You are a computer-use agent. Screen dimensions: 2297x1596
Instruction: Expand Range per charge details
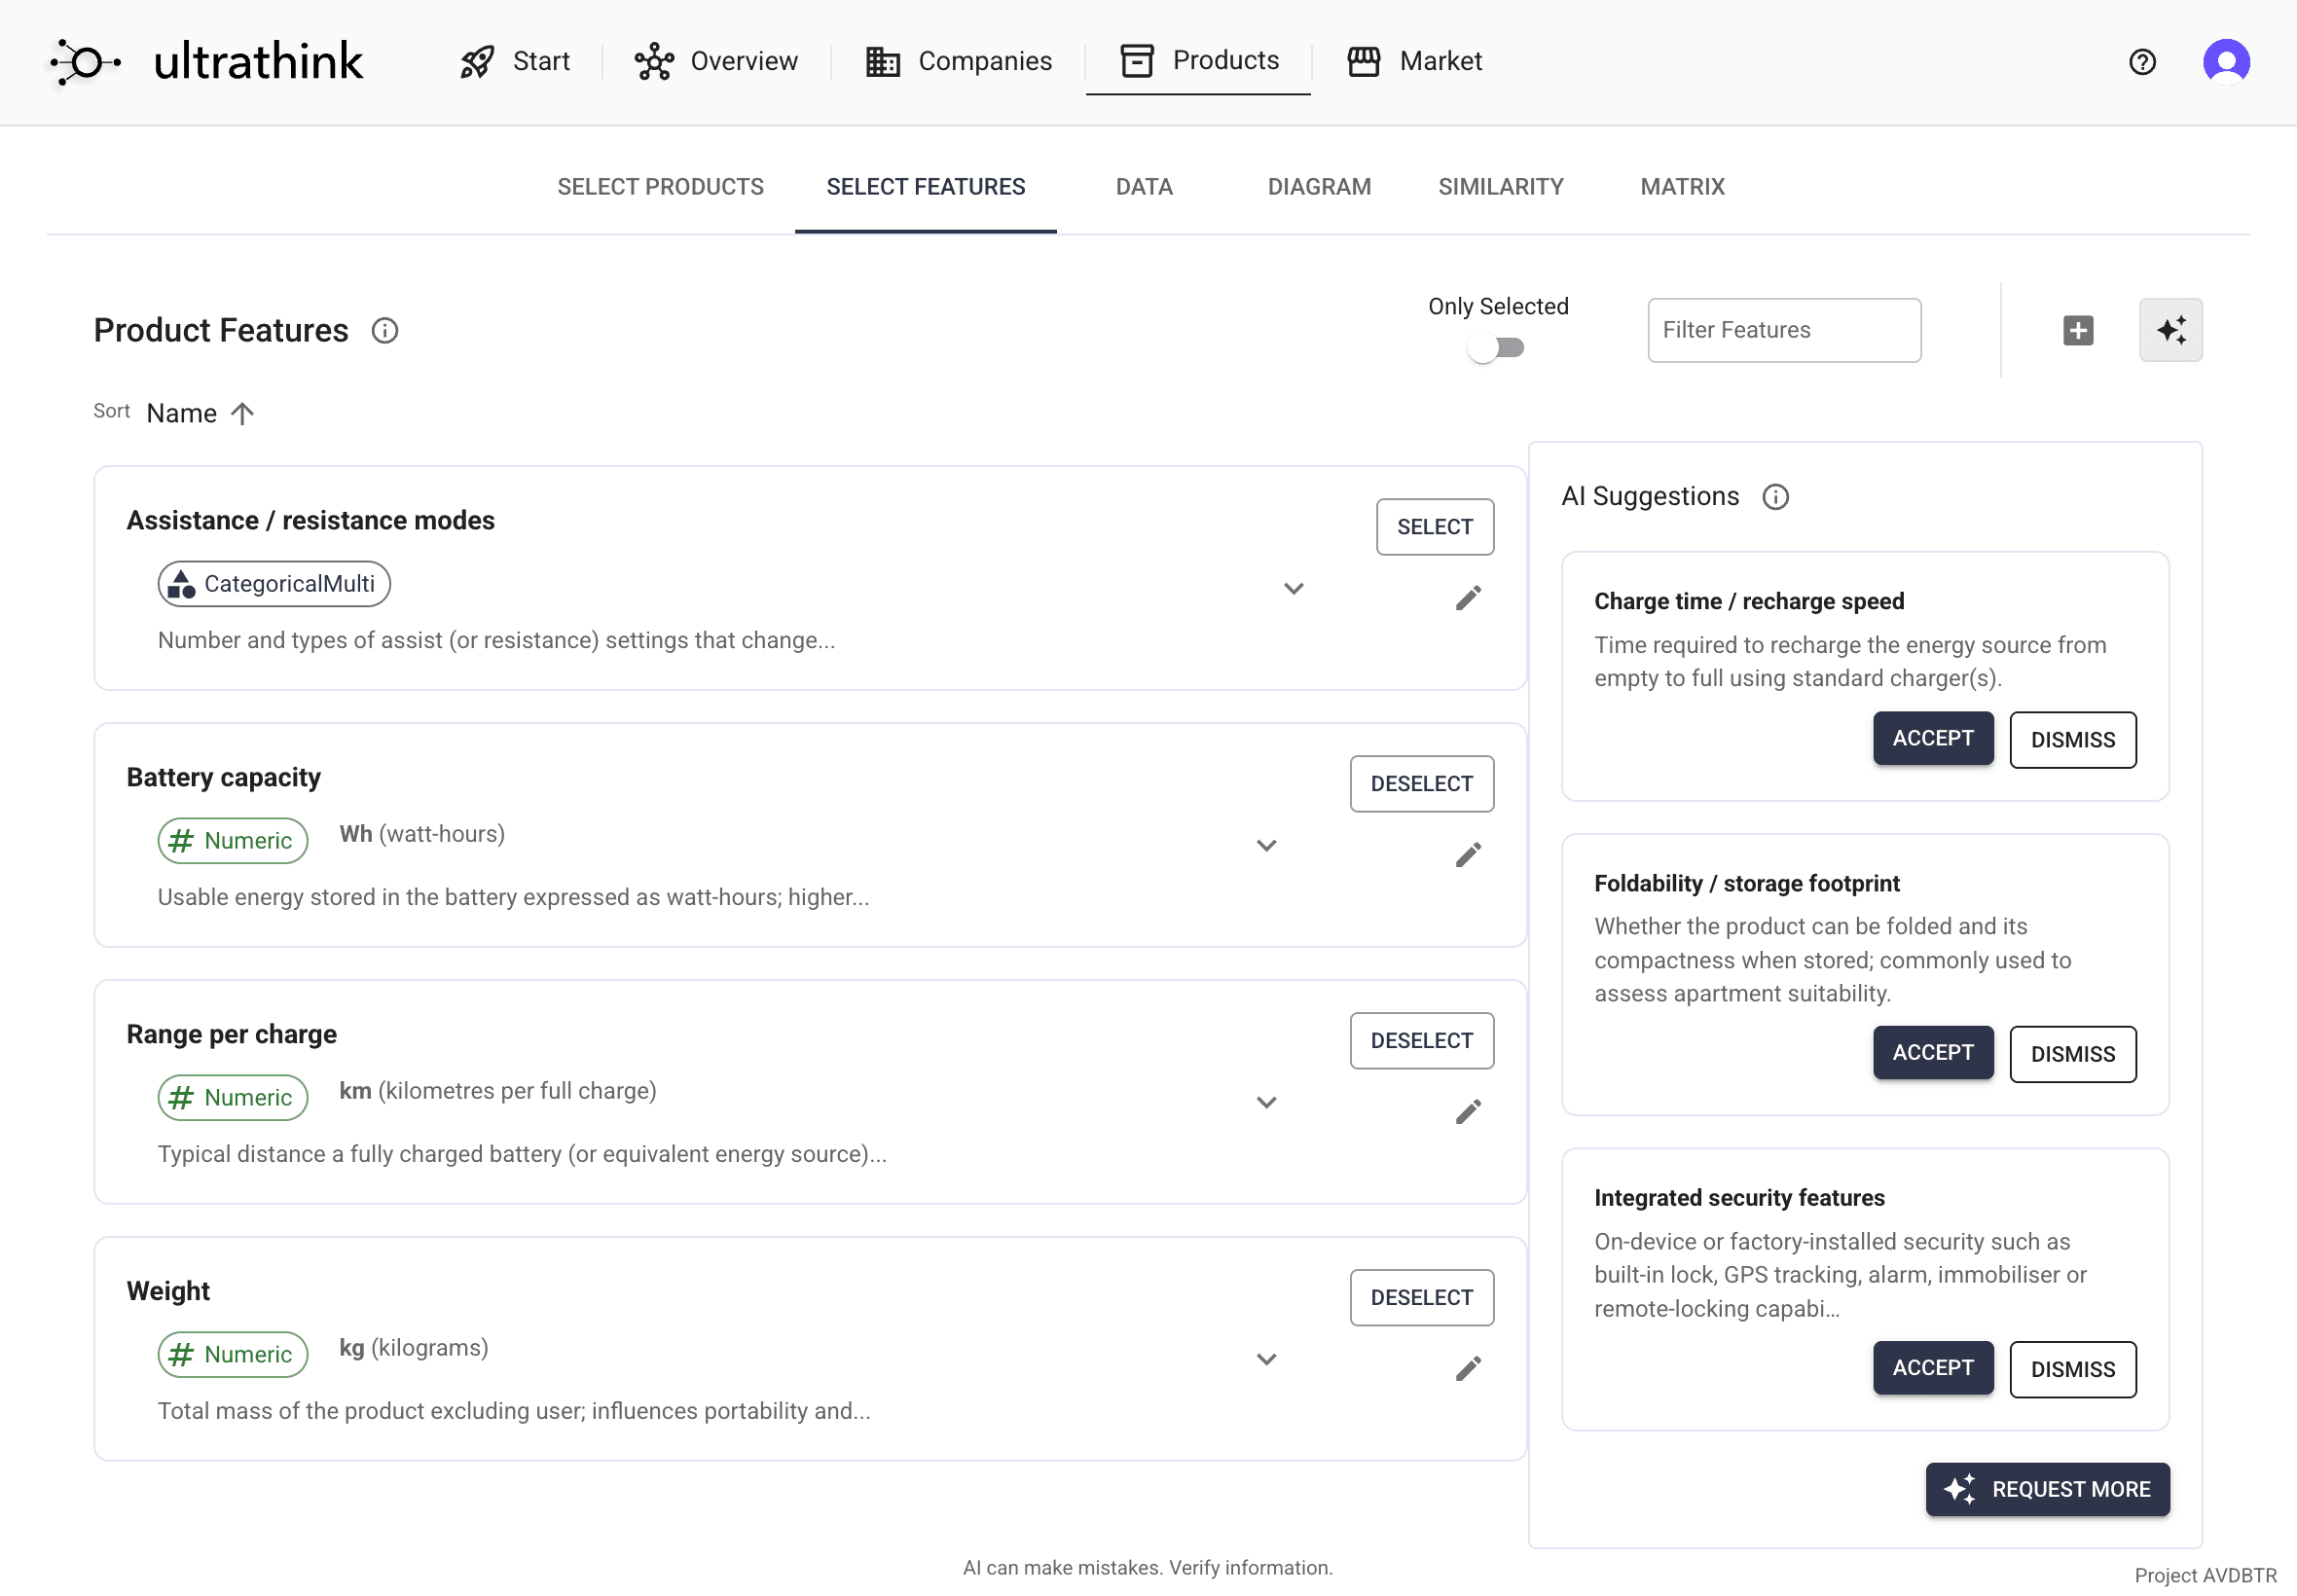pyautogui.click(x=1266, y=1102)
